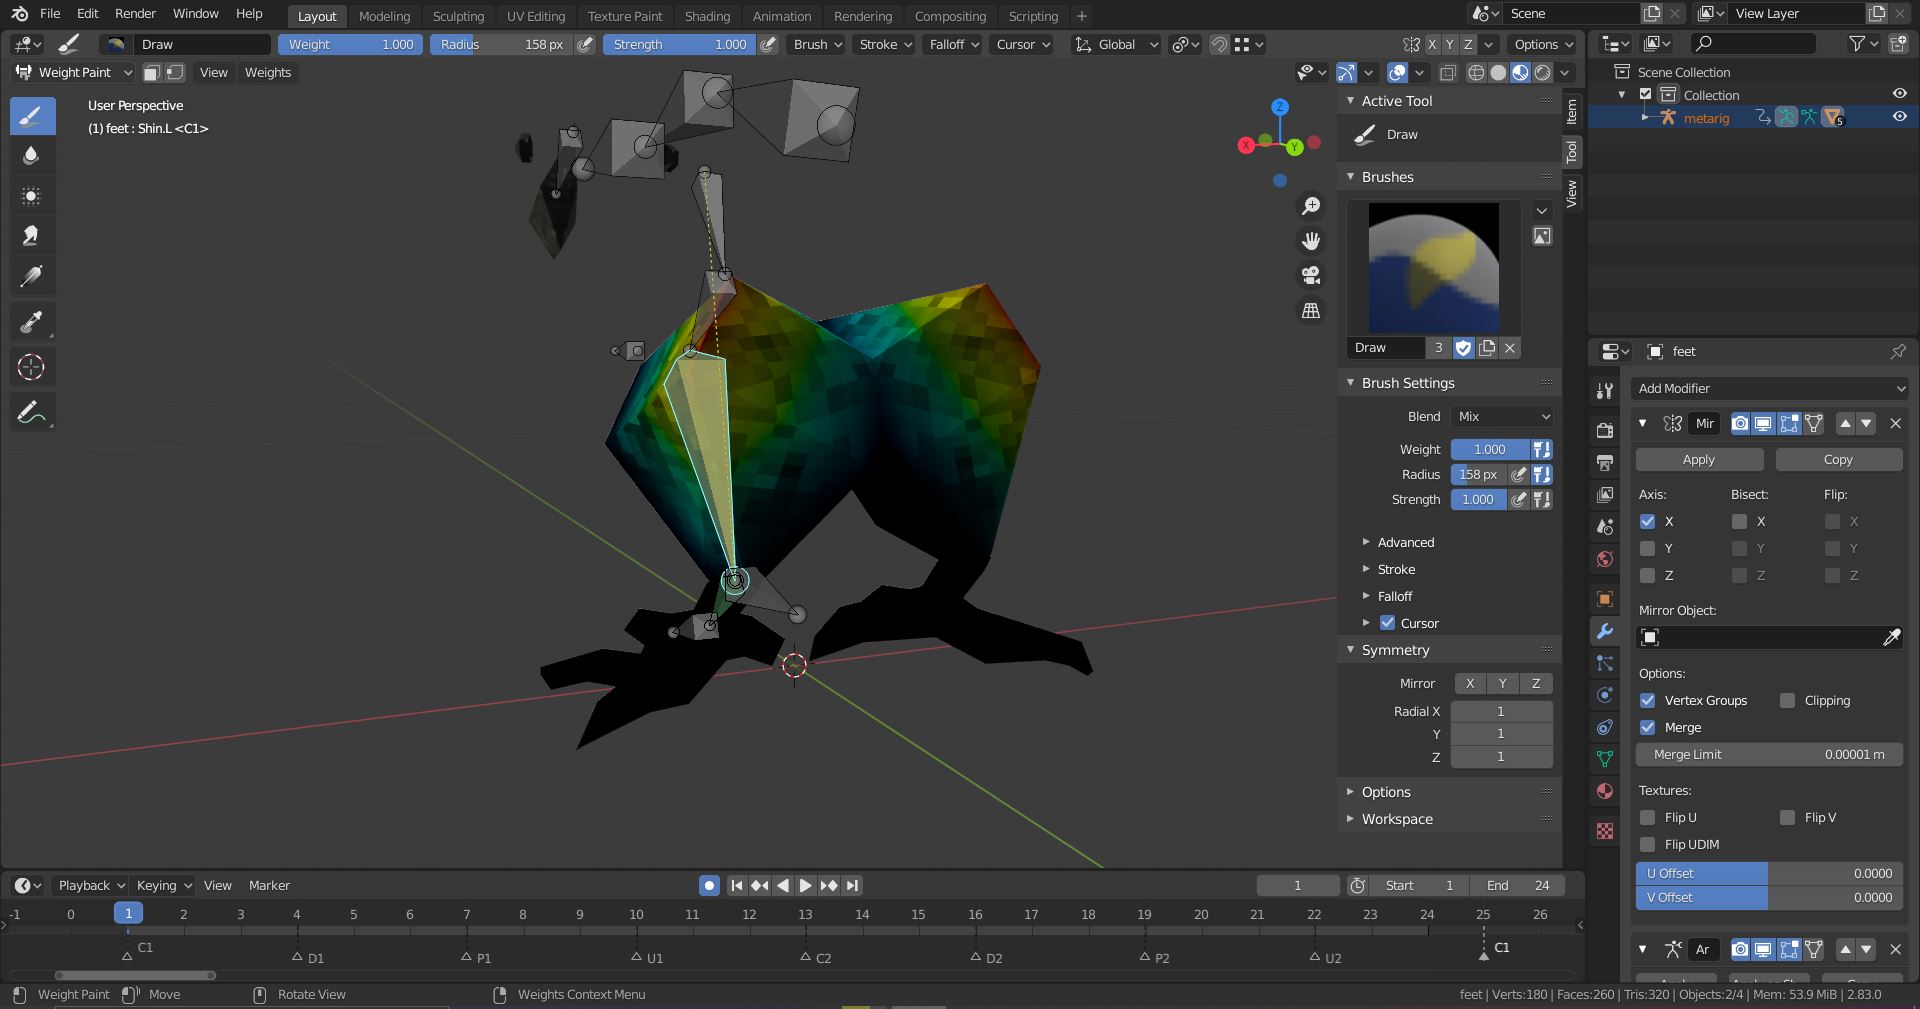Viewport: 1920px width, 1009px height.
Task: Disable the Cursor option in Brush Settings
Action: (x=1387, y=623)
